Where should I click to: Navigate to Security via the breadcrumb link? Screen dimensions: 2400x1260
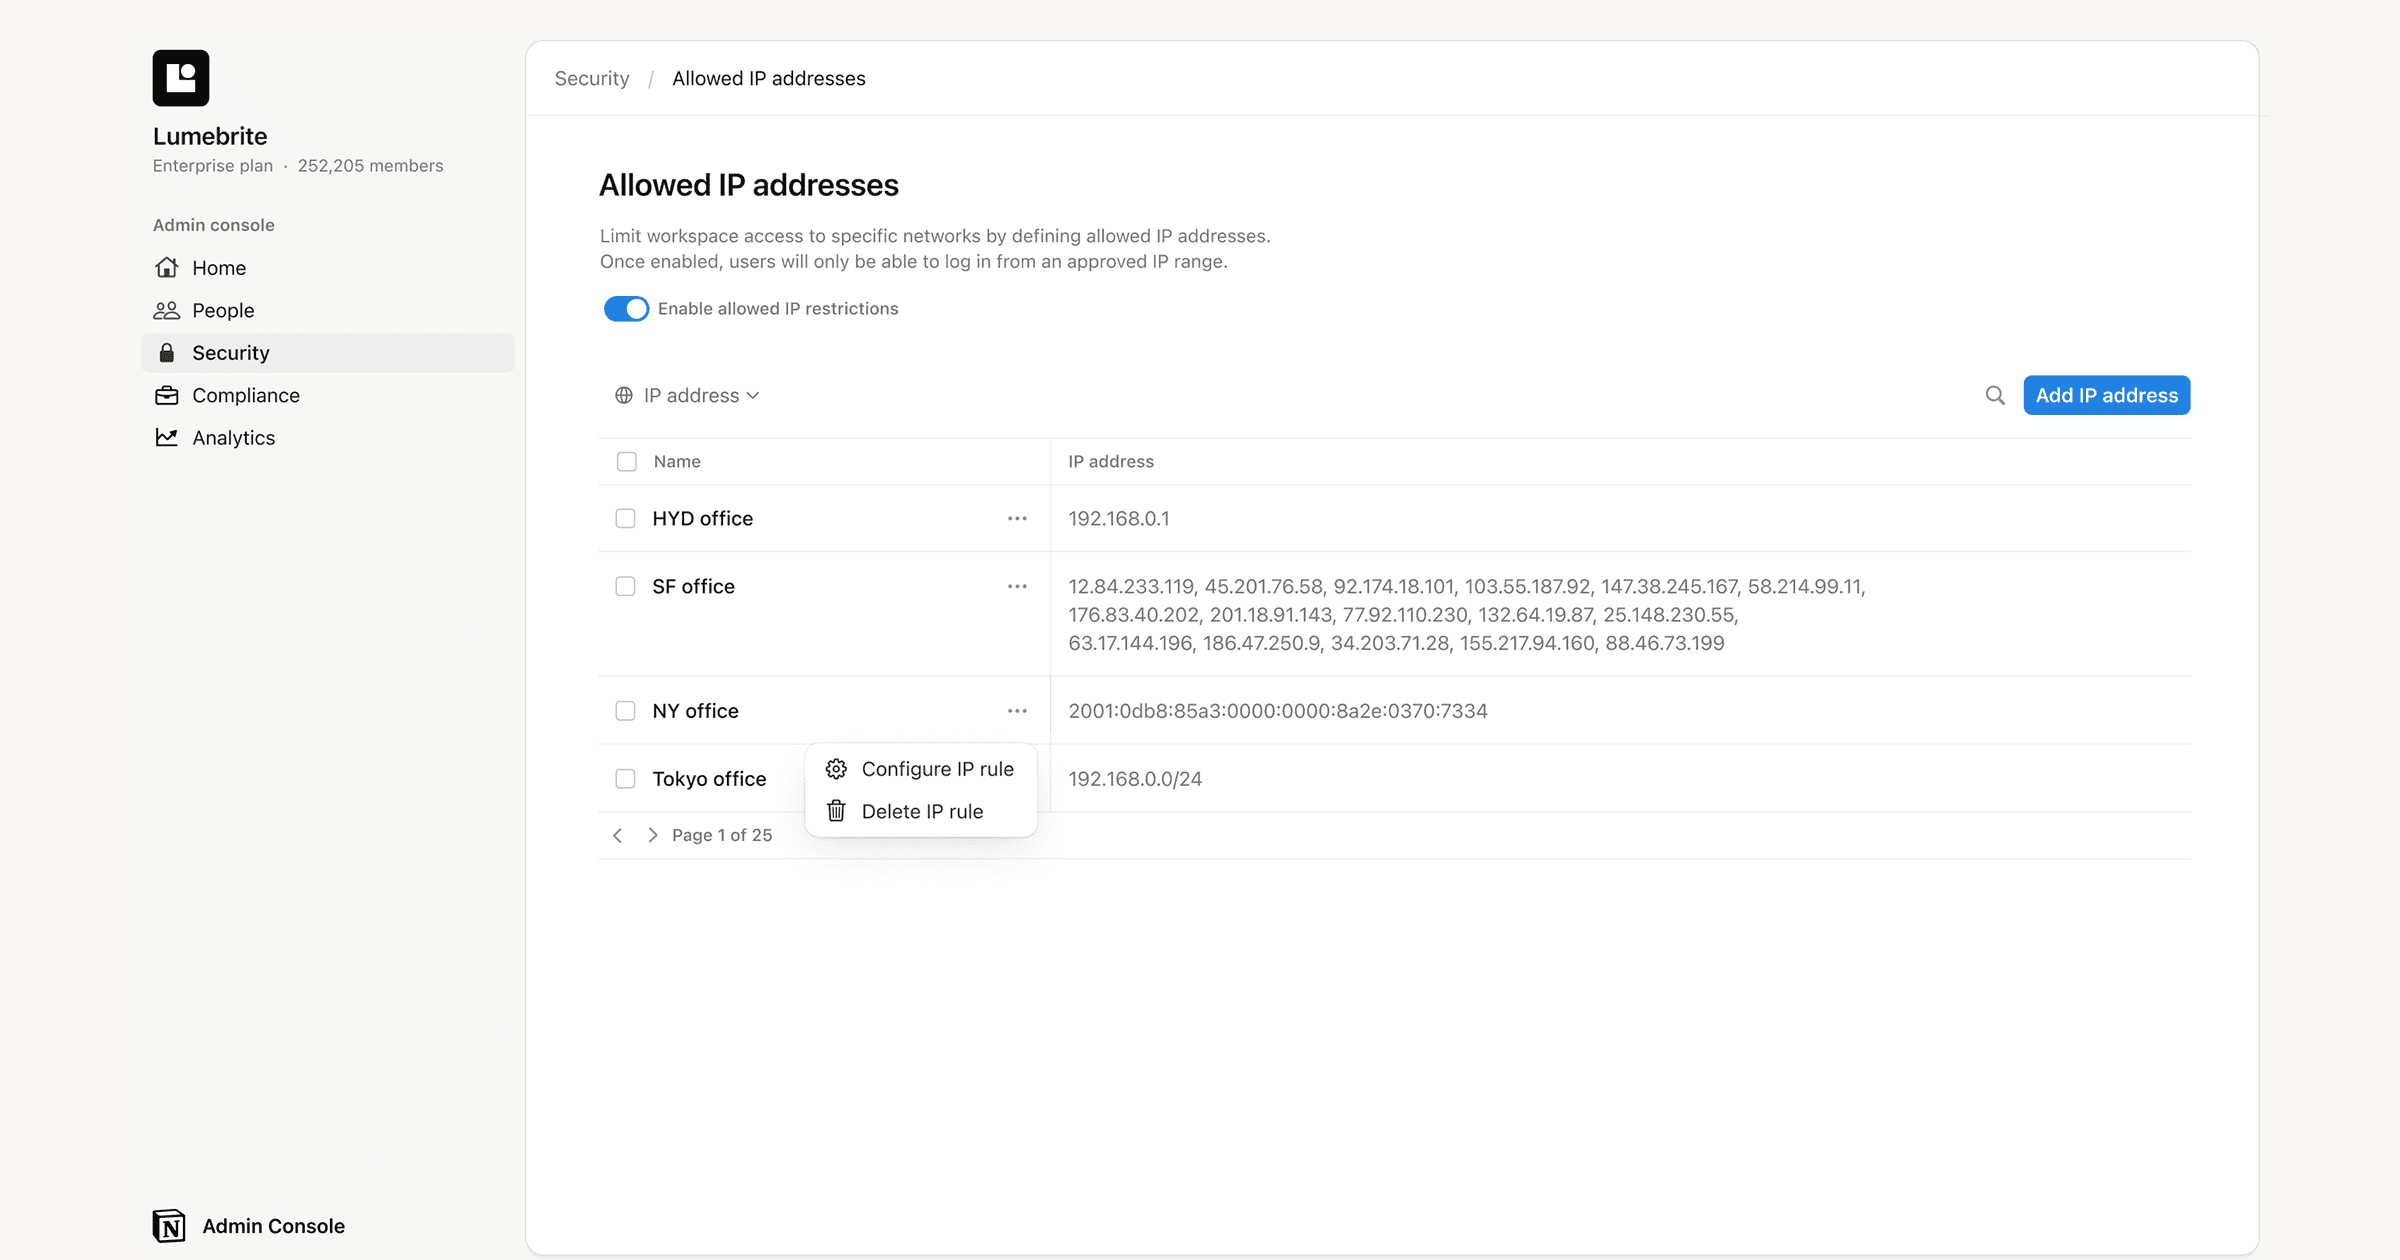(591, 77)
